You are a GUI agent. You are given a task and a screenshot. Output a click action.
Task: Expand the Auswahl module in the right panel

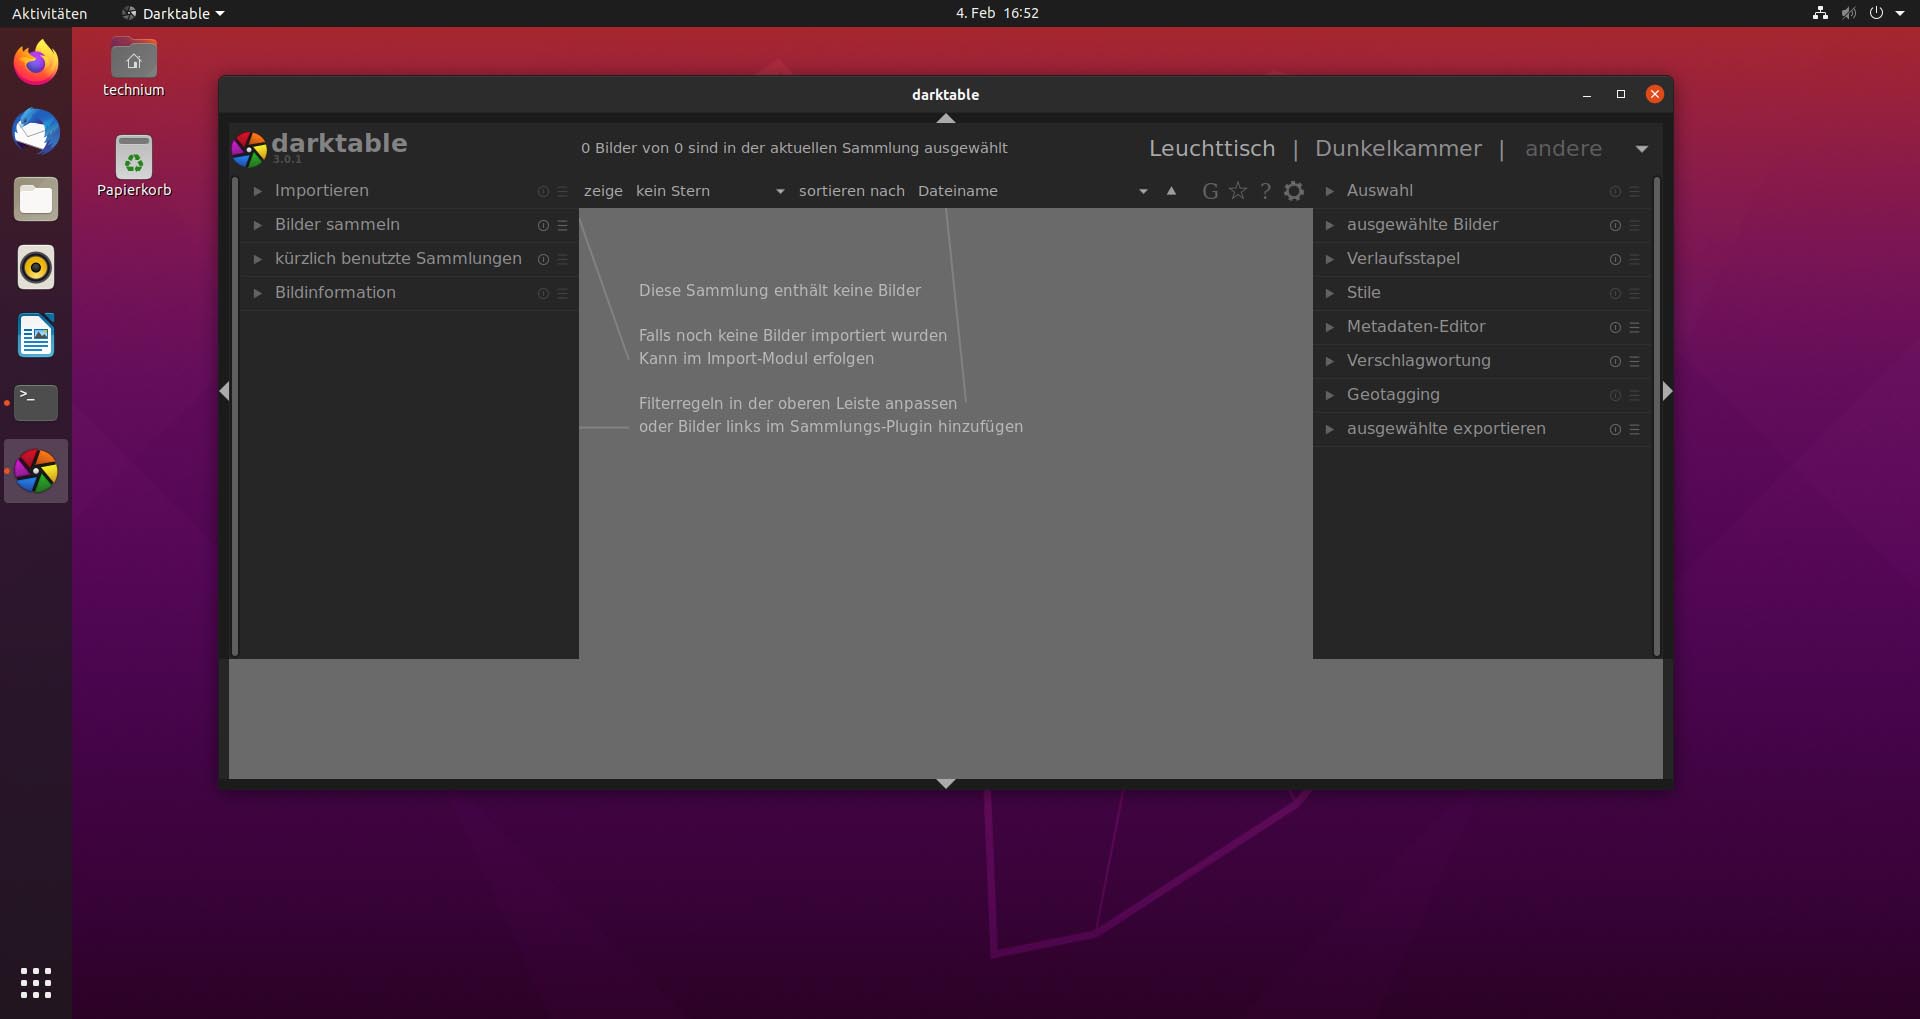coord(1380,191)
